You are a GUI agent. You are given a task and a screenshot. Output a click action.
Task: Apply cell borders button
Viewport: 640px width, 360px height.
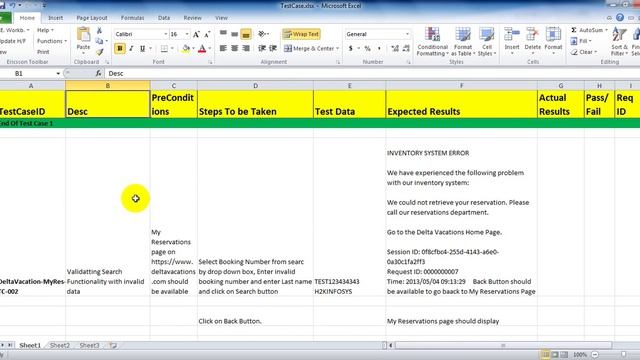click(164, 49)
